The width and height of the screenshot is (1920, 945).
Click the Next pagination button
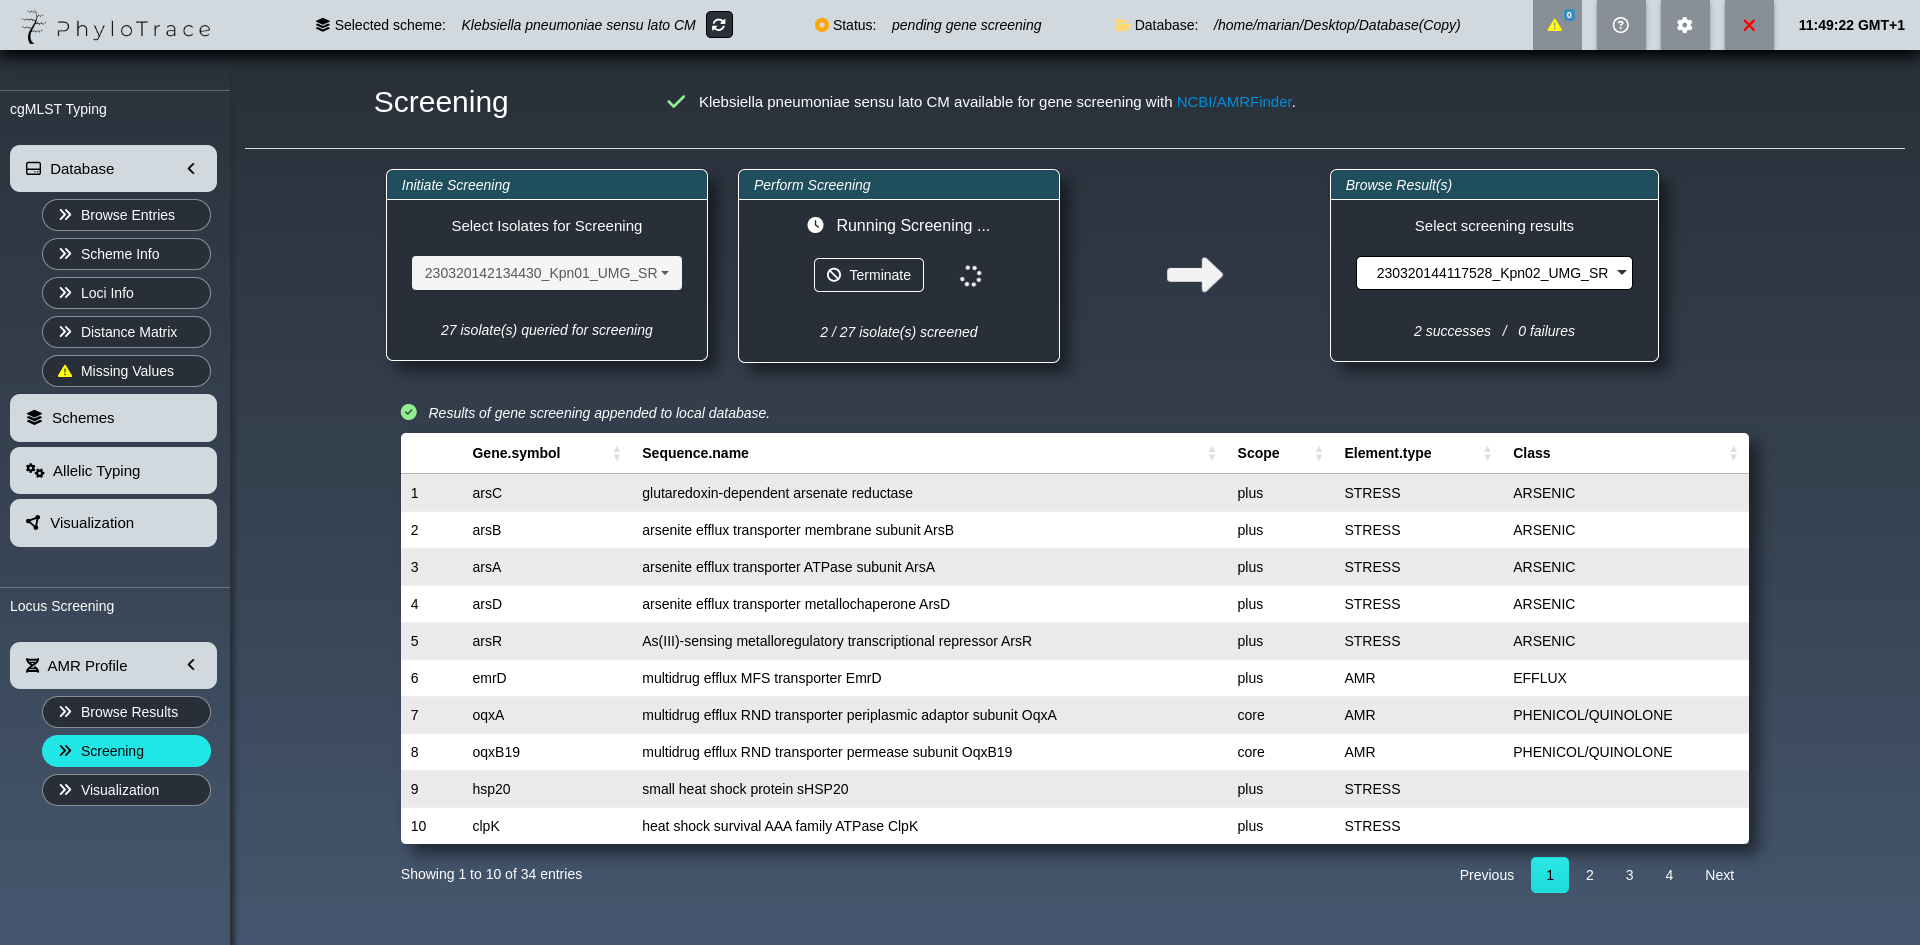pos(1718,875)
